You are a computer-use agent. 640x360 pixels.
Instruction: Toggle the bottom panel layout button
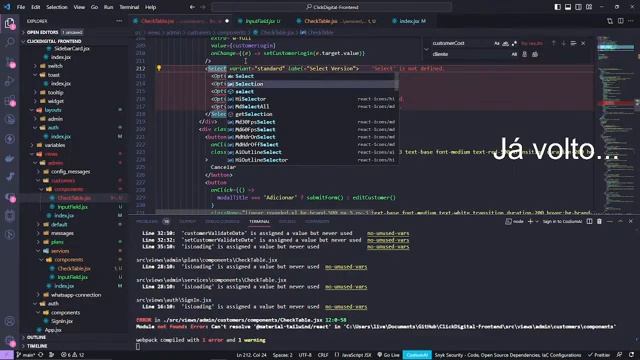coord(568,7)
